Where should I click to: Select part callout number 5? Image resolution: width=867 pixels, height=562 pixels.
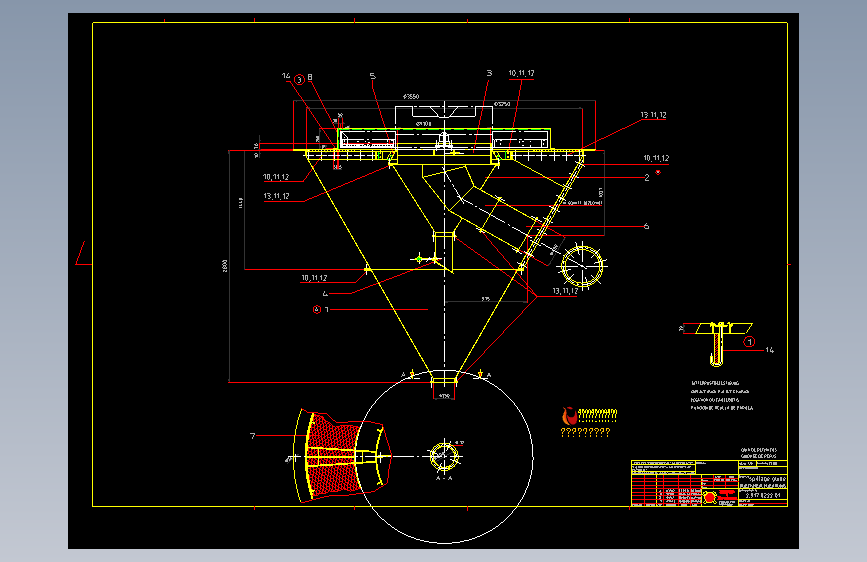pos(373,76)
